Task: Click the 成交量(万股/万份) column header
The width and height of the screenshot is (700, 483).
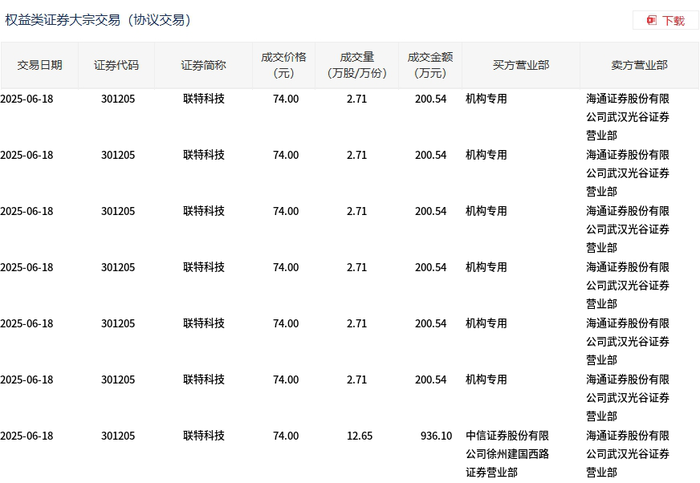Action: pyautogui.click(x=357, y=65)
